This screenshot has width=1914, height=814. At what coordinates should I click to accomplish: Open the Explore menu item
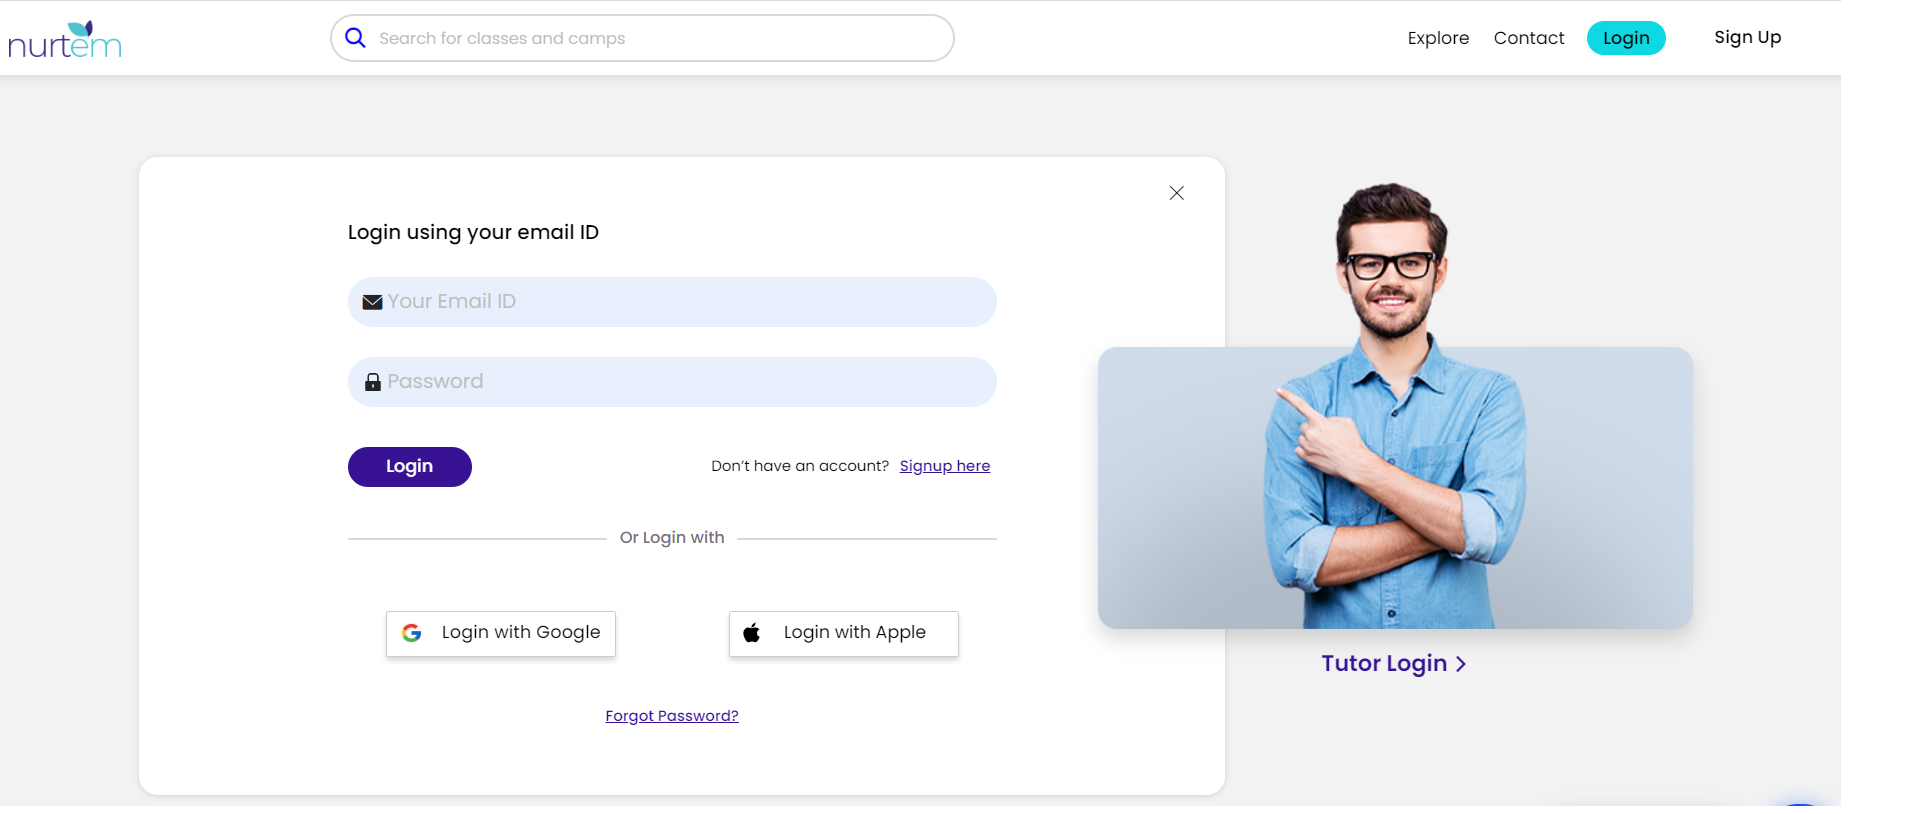[1437, 37]
